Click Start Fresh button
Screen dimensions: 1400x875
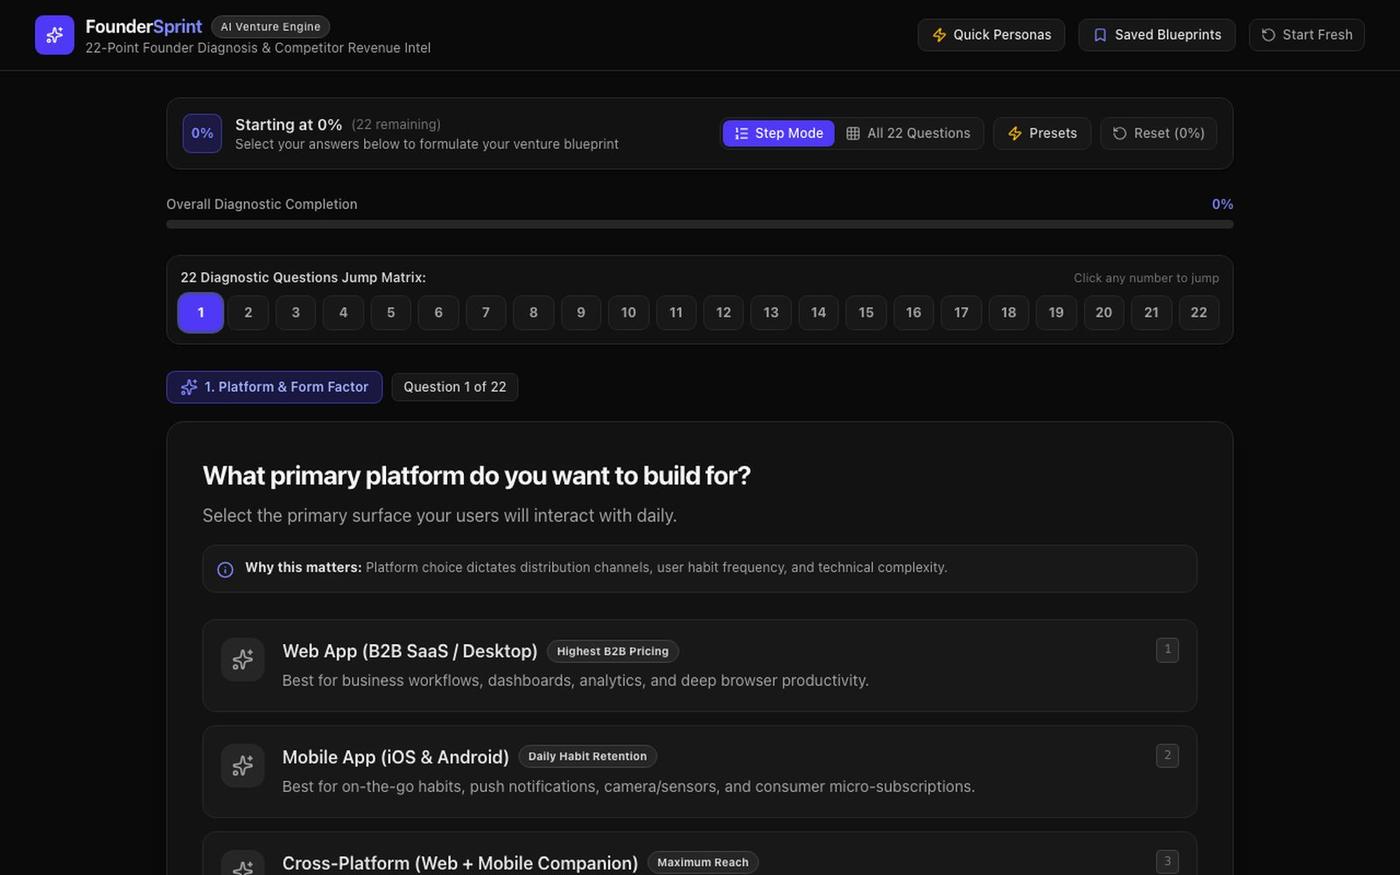[1307, 35]
